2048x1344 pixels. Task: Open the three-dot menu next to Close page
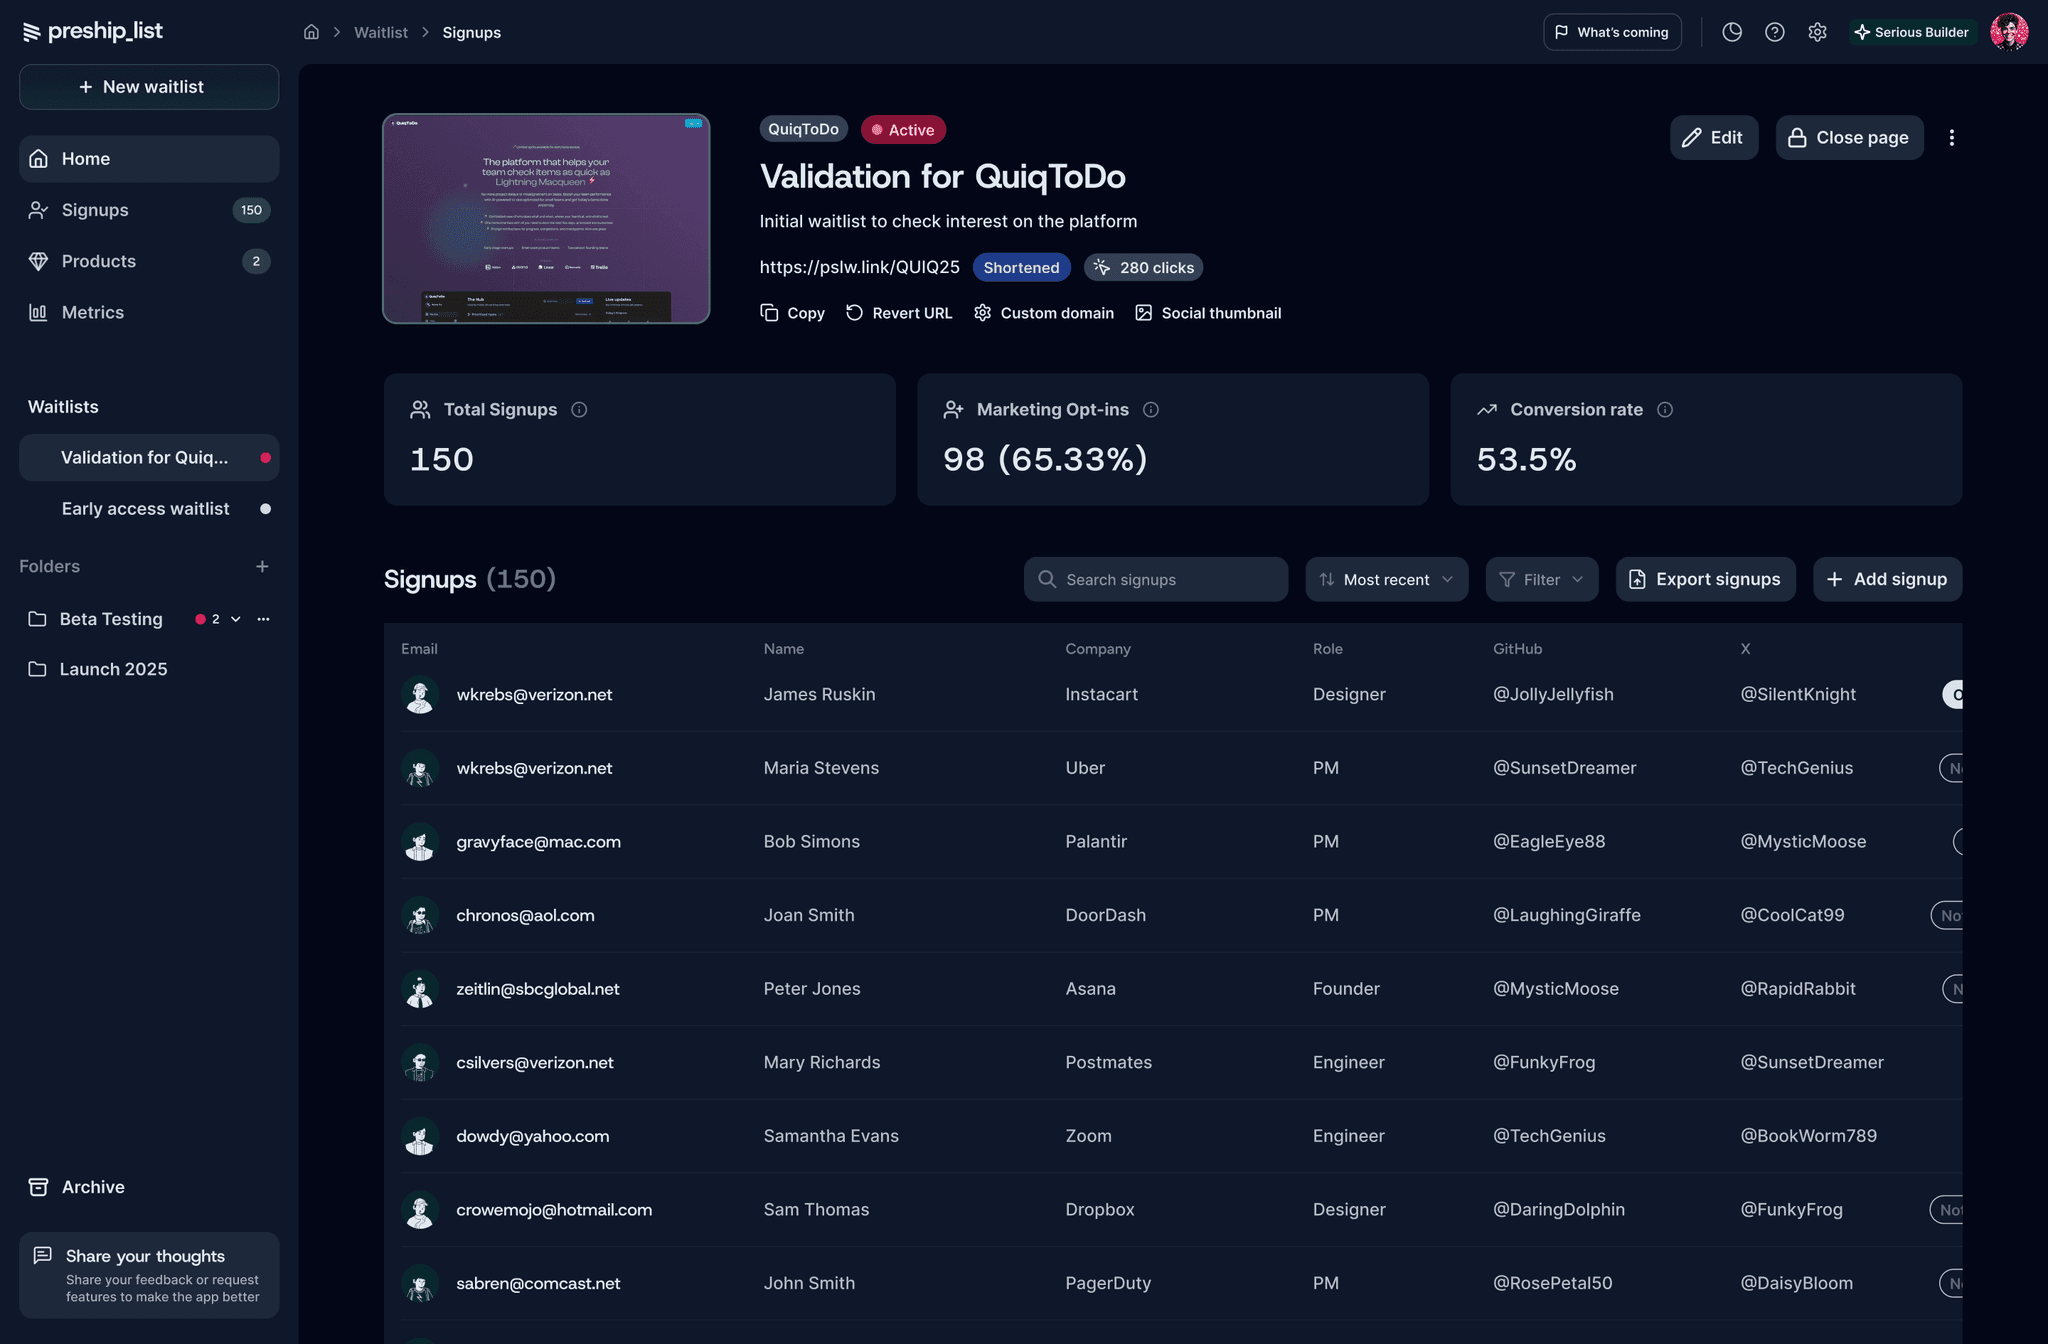(x=1951, y=137)
